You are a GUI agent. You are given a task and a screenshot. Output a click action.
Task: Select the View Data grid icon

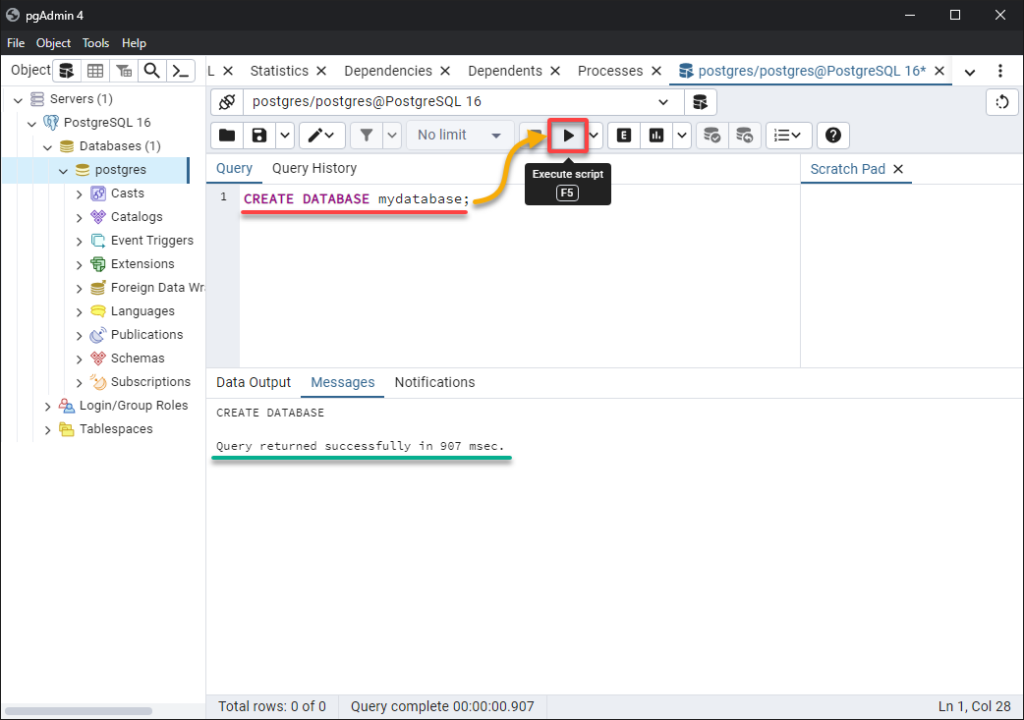pyautogui.click(x=95, y=71)
